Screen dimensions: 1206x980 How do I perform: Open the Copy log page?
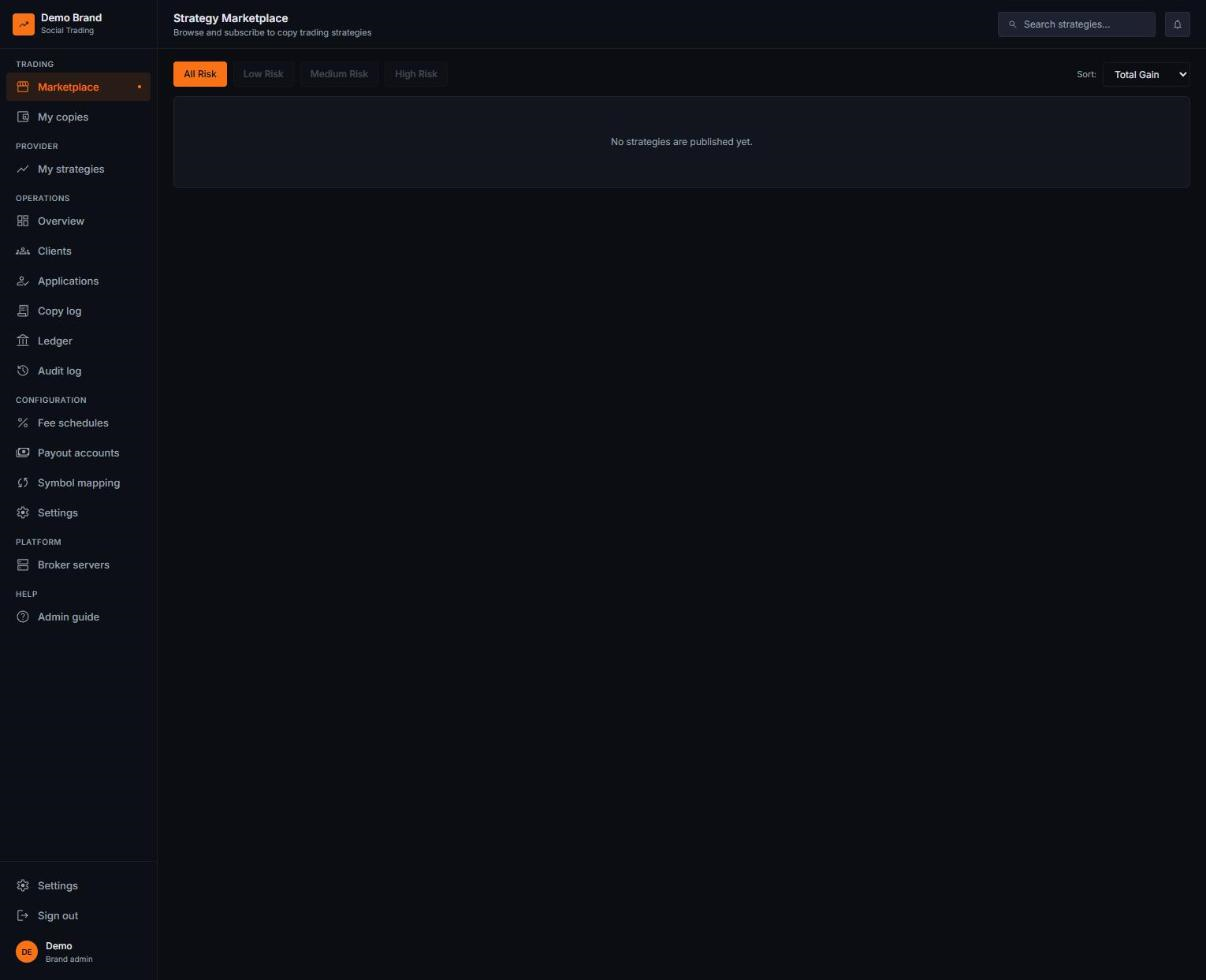click(78, 311)
